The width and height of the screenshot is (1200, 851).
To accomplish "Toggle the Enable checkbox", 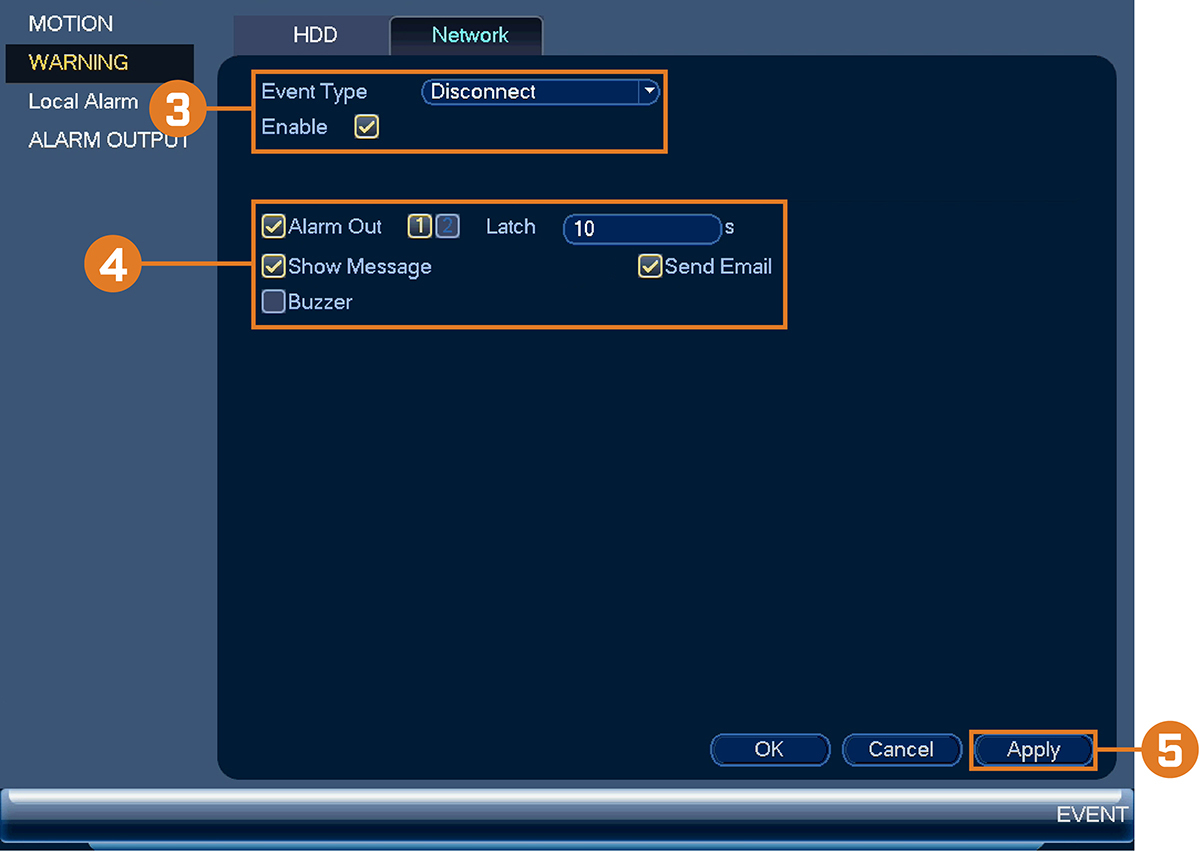I will (x=367, y=127).
